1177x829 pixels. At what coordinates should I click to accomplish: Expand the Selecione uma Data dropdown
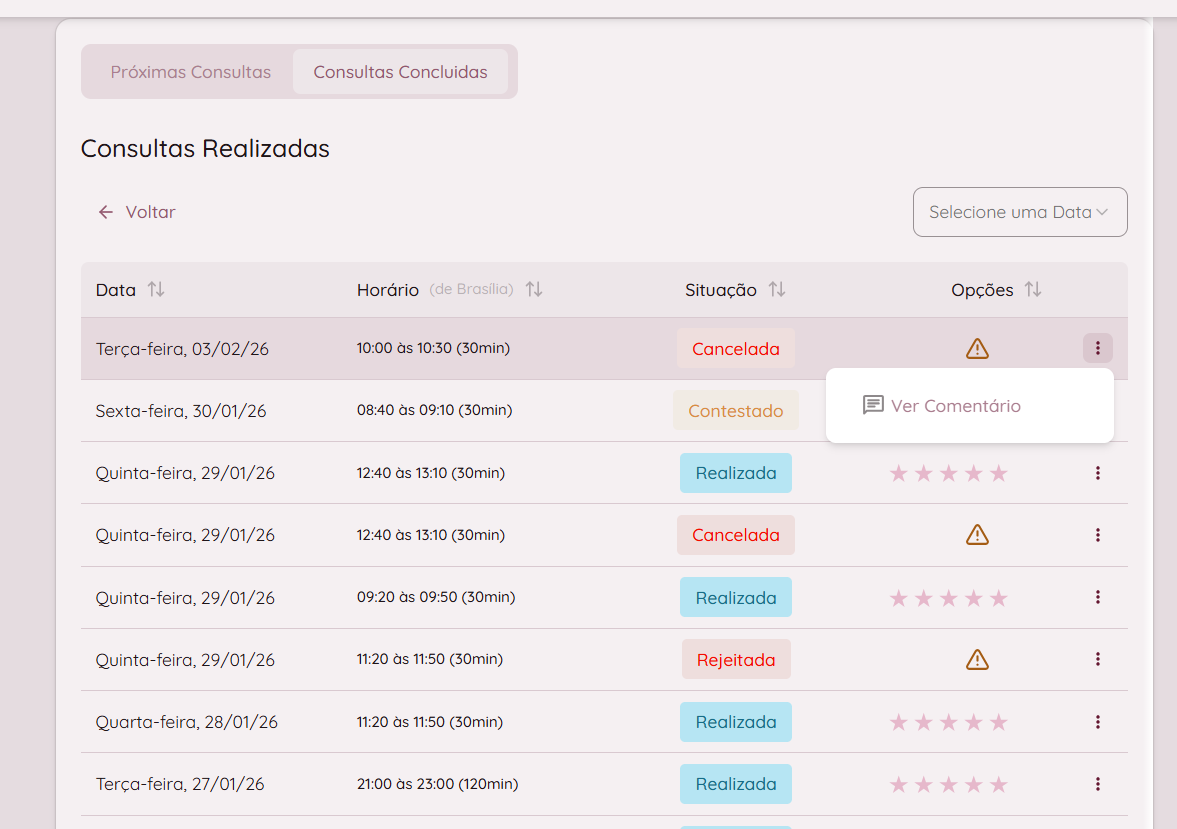(x=1019, y=212)
